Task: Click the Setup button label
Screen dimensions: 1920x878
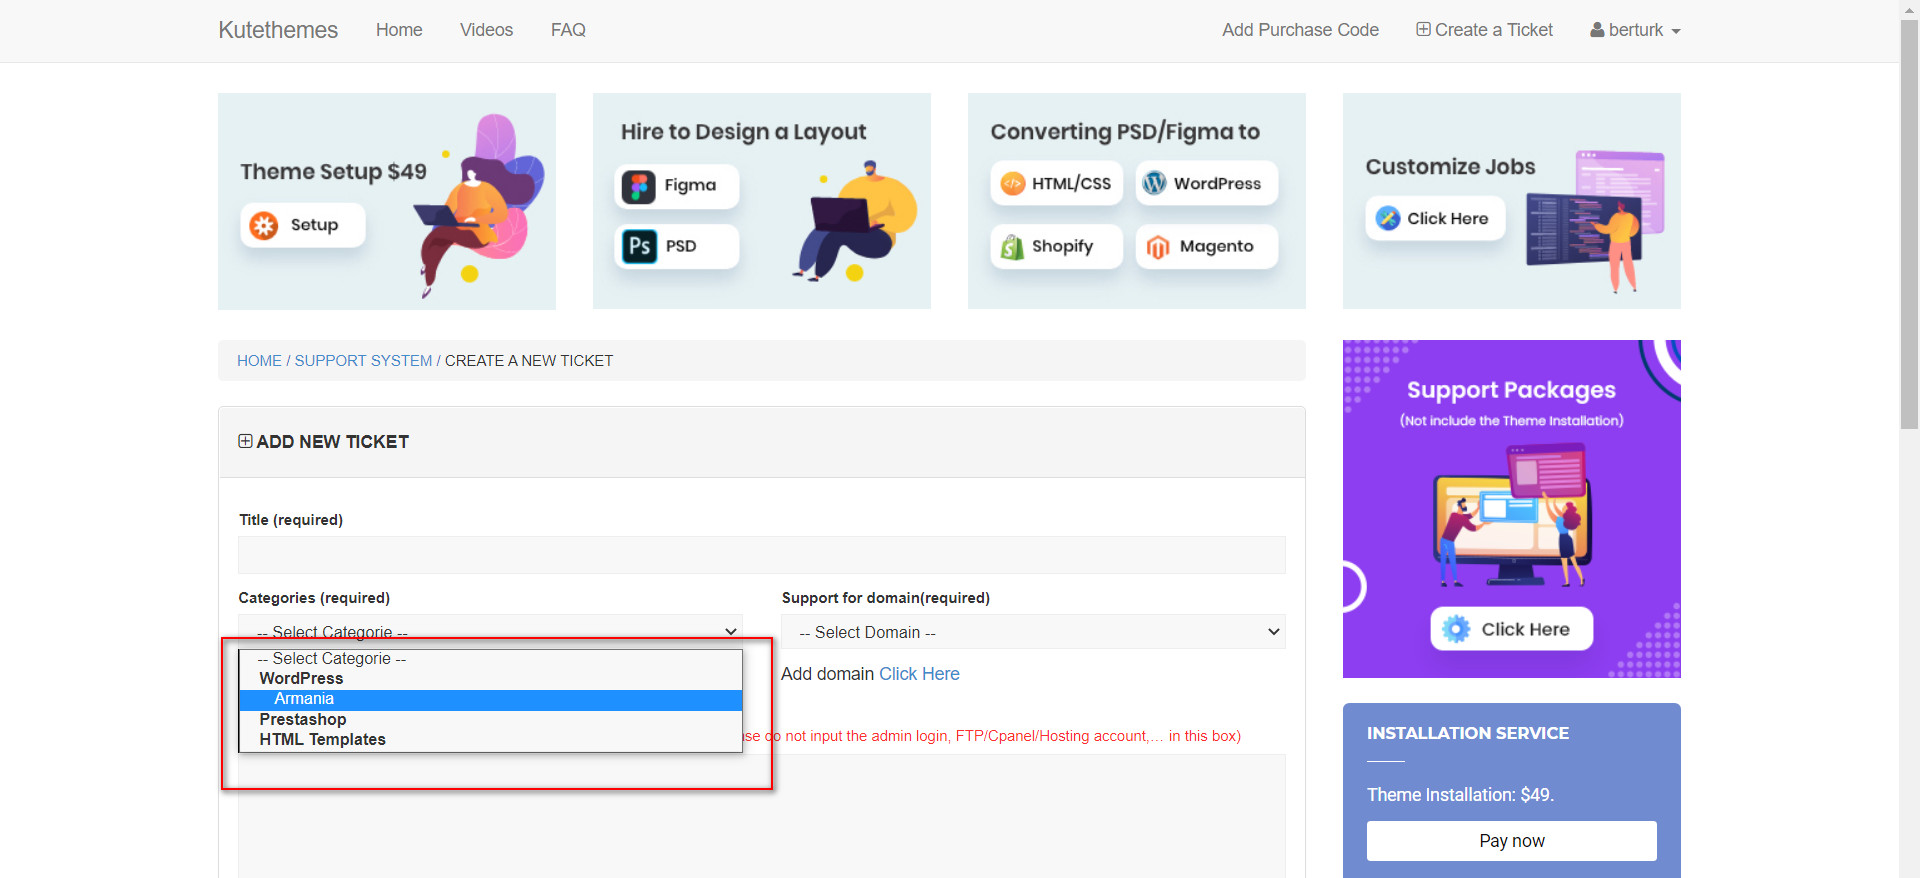Action: click(314, 225)
